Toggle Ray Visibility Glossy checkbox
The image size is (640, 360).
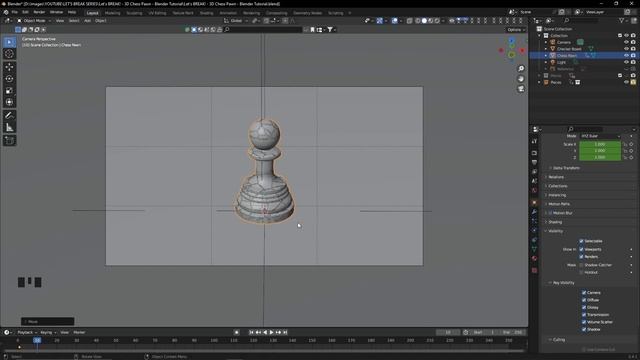584,307
